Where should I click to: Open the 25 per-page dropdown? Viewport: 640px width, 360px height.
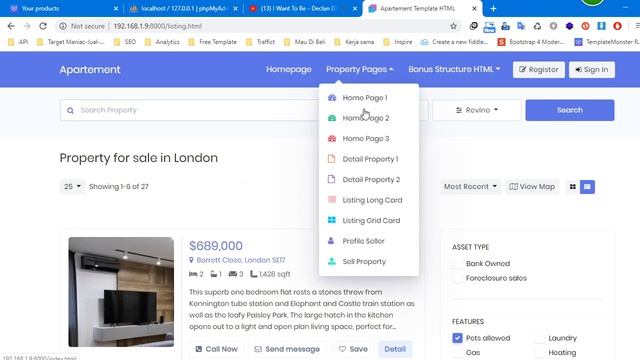72,187
